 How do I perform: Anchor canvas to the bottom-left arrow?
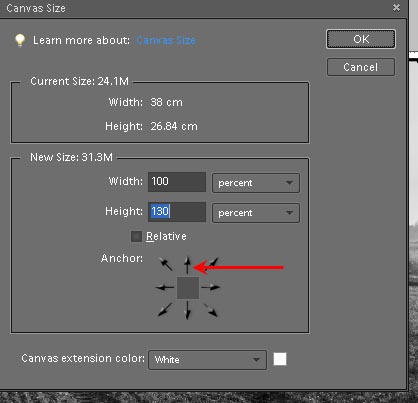pos(165,309)
